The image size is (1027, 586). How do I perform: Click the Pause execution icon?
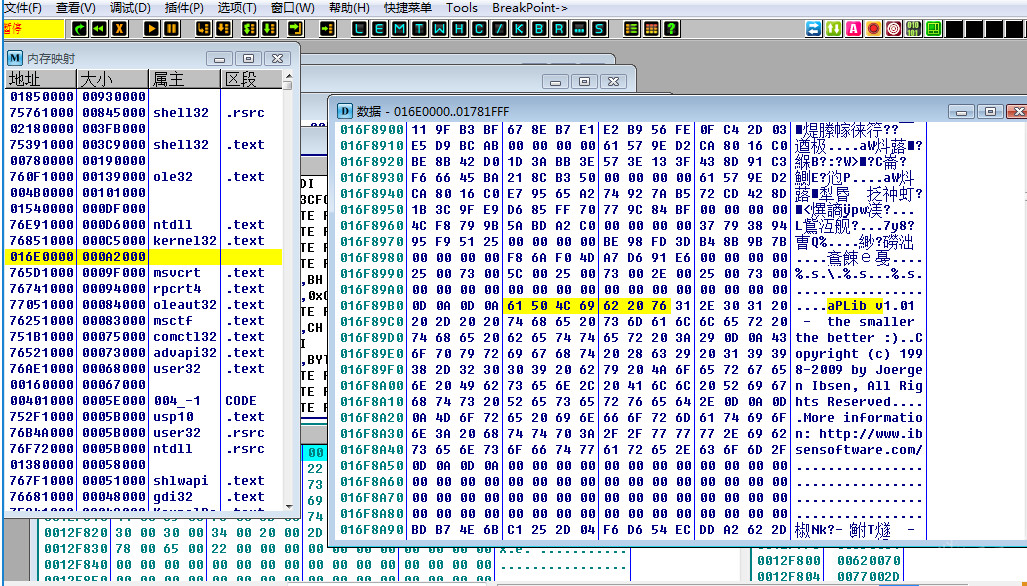click(x=171, y=29)
